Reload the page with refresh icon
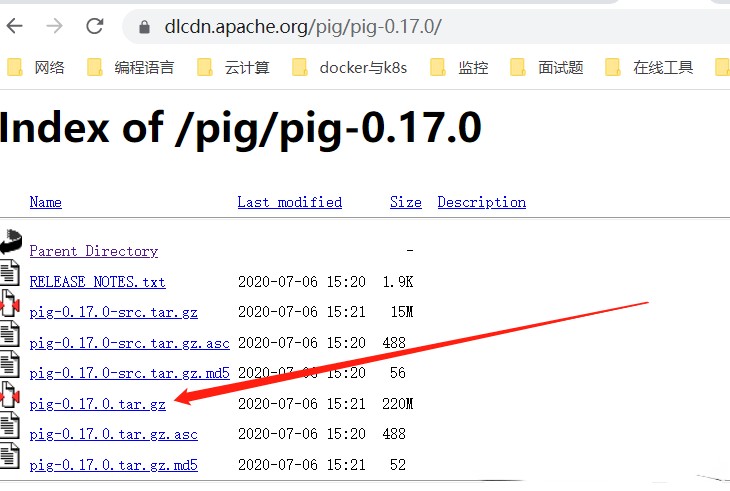 tap(94, 26)
